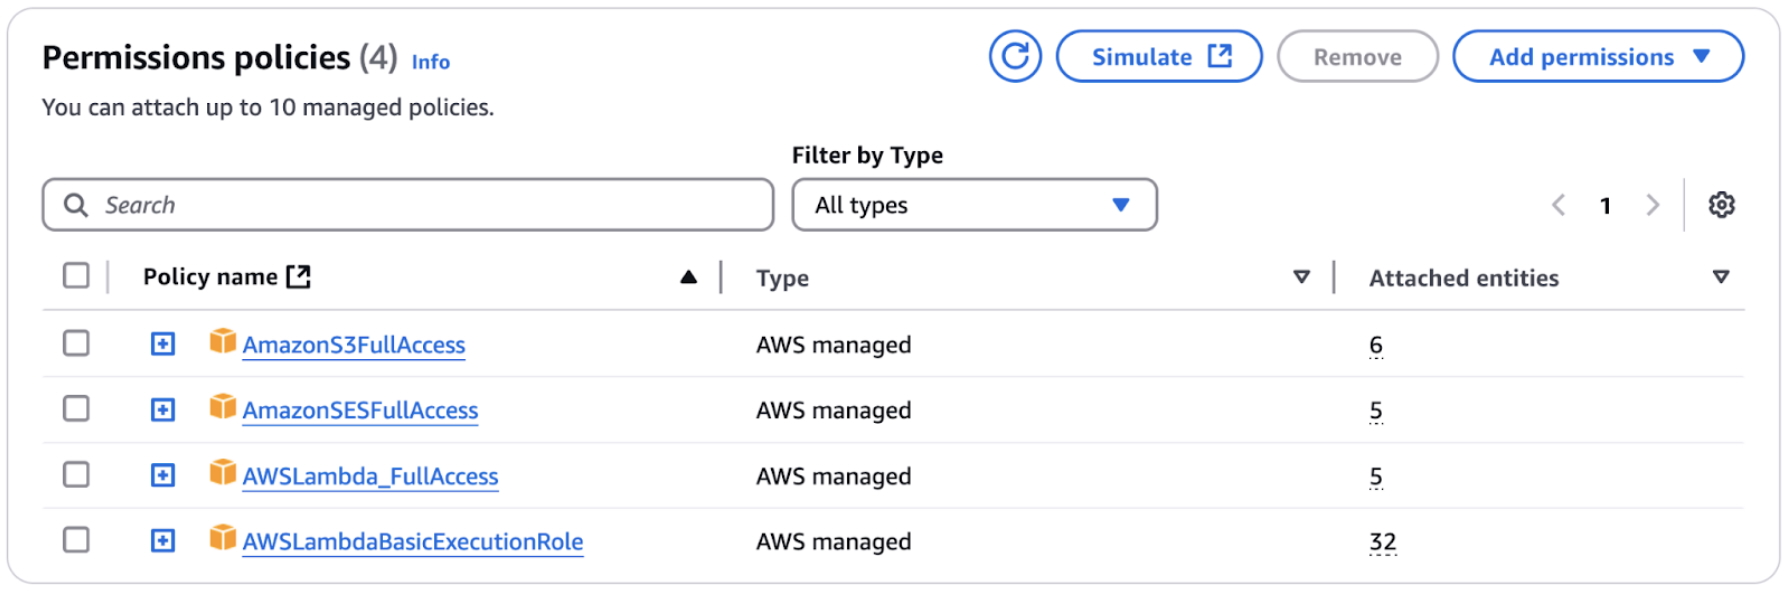Click the external link icon beside Policy name
This screenshot has width=1790, height=592.
click(299, 276)
